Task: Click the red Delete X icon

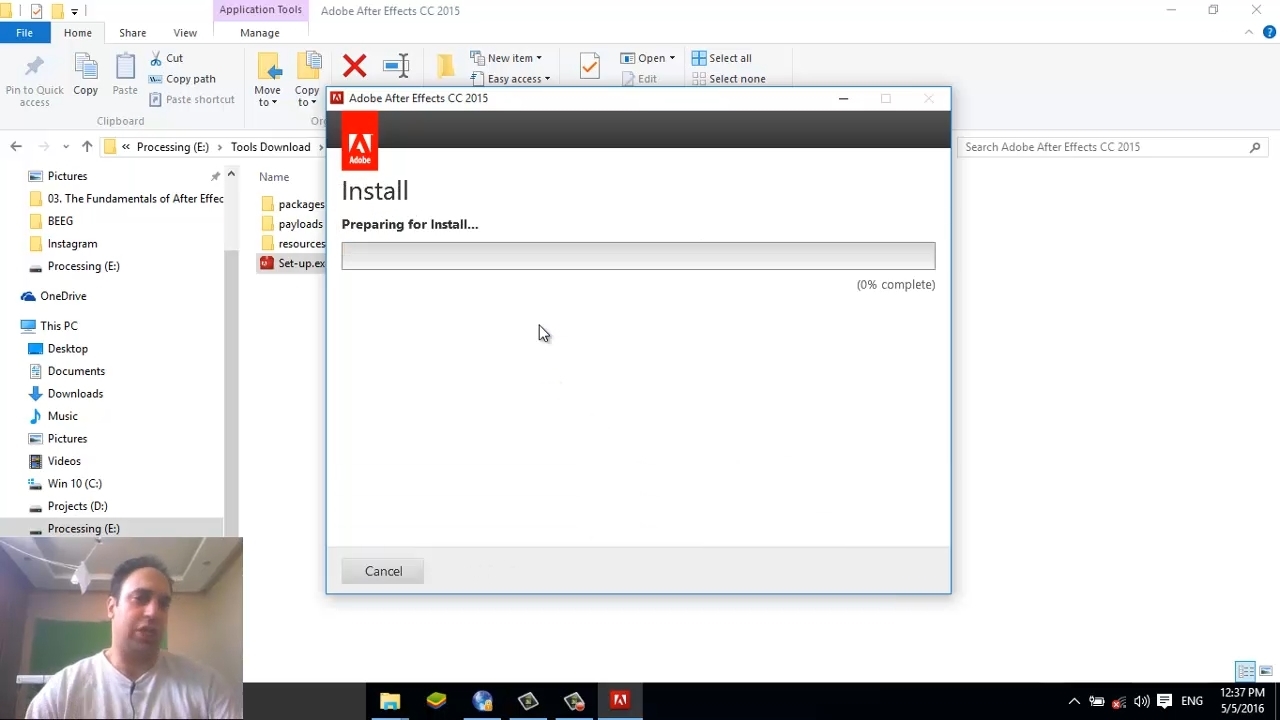Action: click(354, 67)
